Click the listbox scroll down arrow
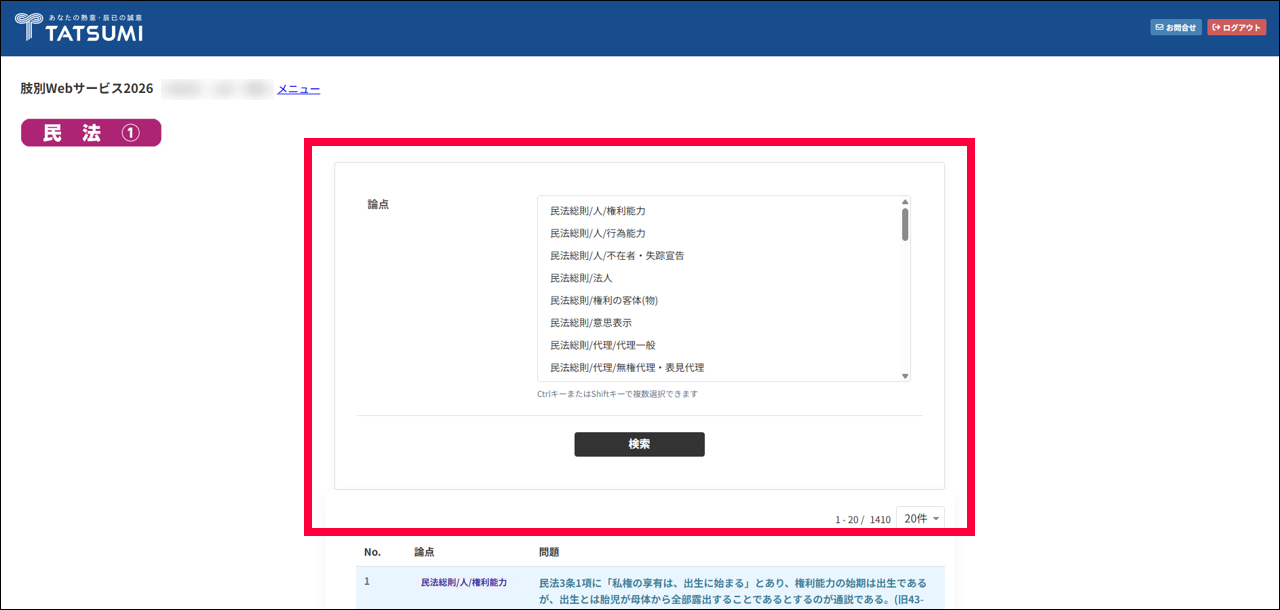1280x610 pixels. pos(905,376)
